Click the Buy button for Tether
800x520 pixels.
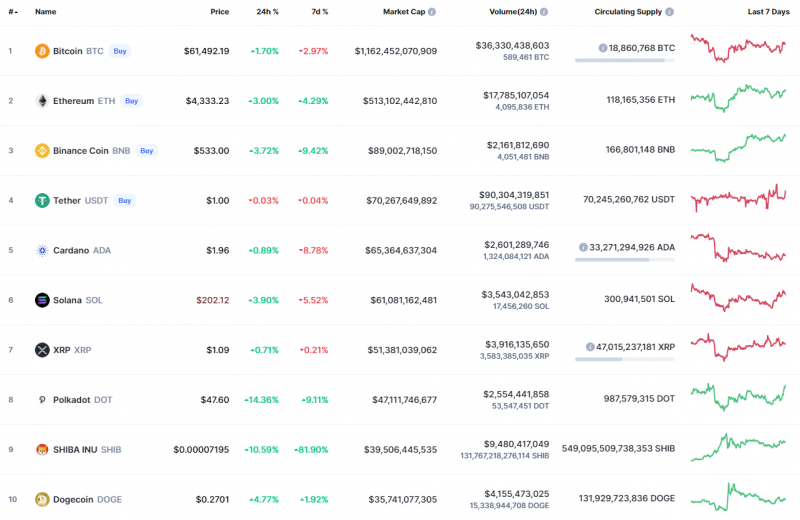pyautogui.click(x=124, y=201)
